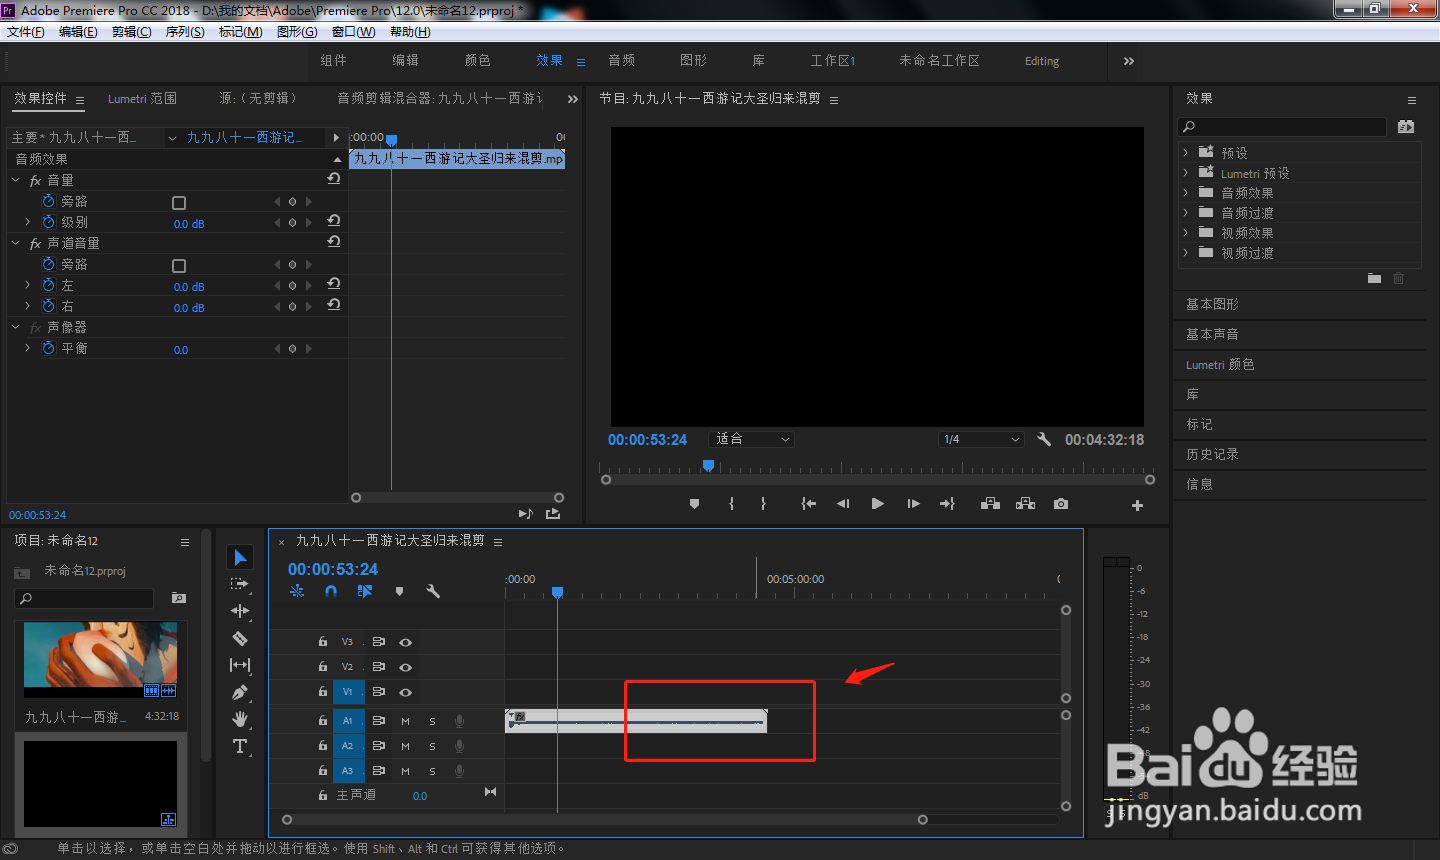
Task: Expand the 预设 effects folder
Action: (x=1186, y=153)
